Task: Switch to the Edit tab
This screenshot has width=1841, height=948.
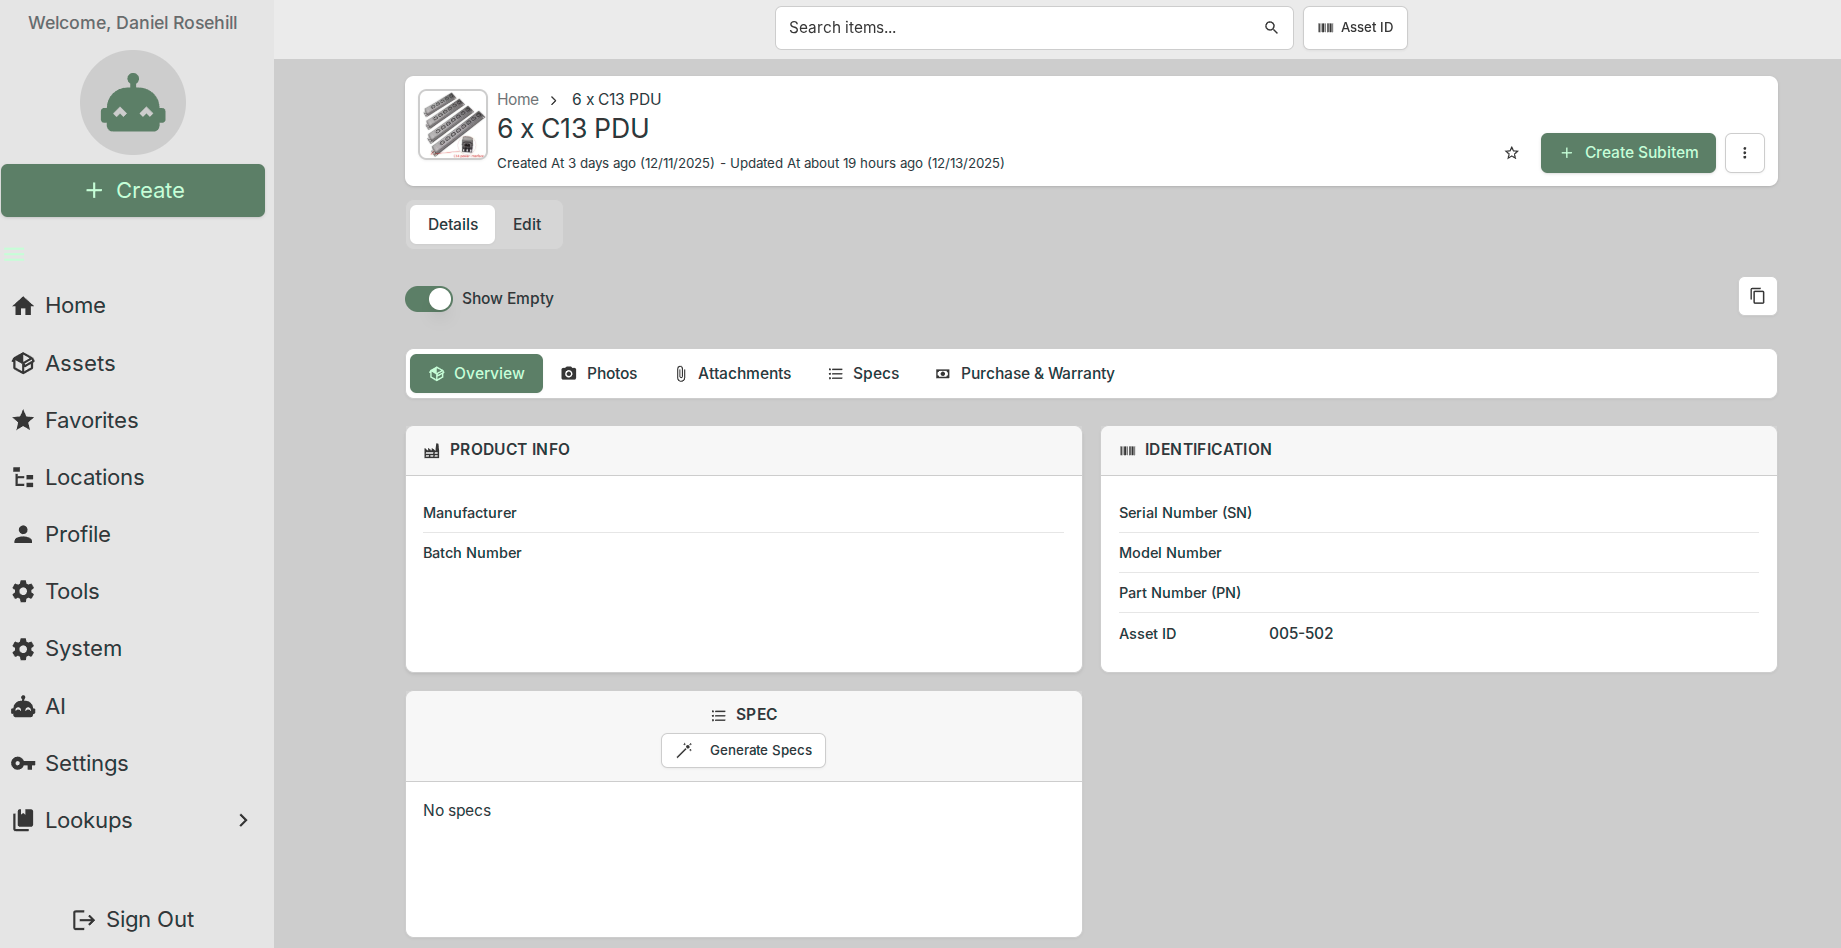Action: tap(527, 225)
